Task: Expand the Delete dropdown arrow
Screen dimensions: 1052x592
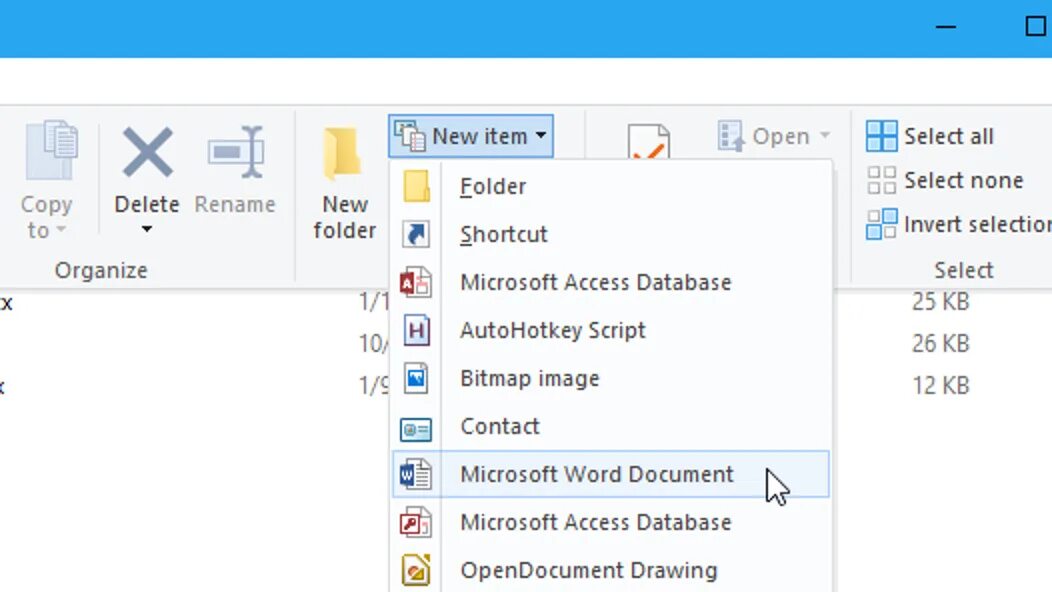Action: click(146, 230)
